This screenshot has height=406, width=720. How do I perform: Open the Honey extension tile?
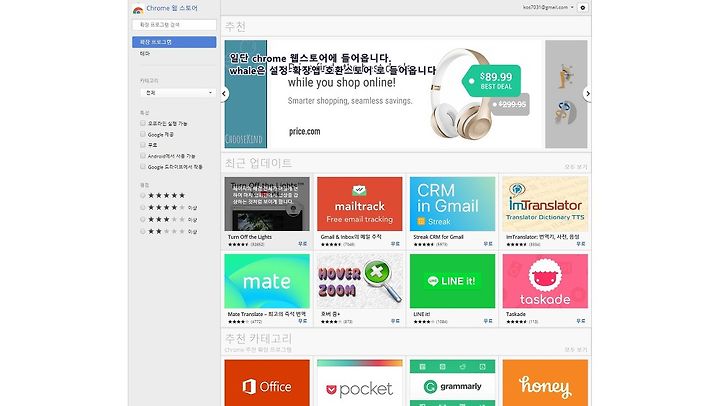pyautogui.click(x=545, y=383)
